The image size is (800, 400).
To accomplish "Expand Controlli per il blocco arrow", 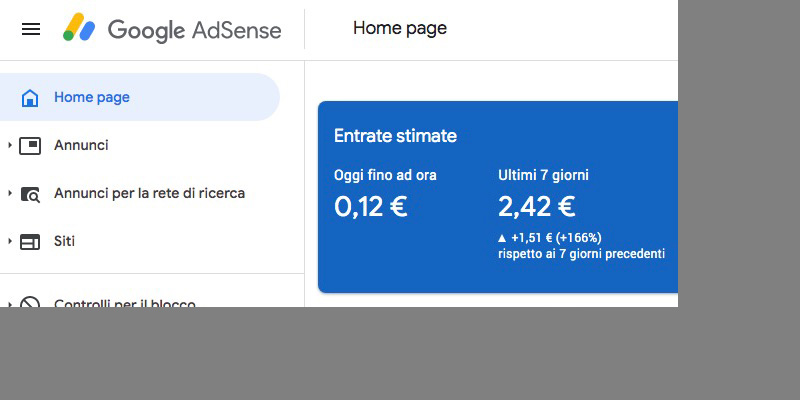I will (x=10, y=304).
